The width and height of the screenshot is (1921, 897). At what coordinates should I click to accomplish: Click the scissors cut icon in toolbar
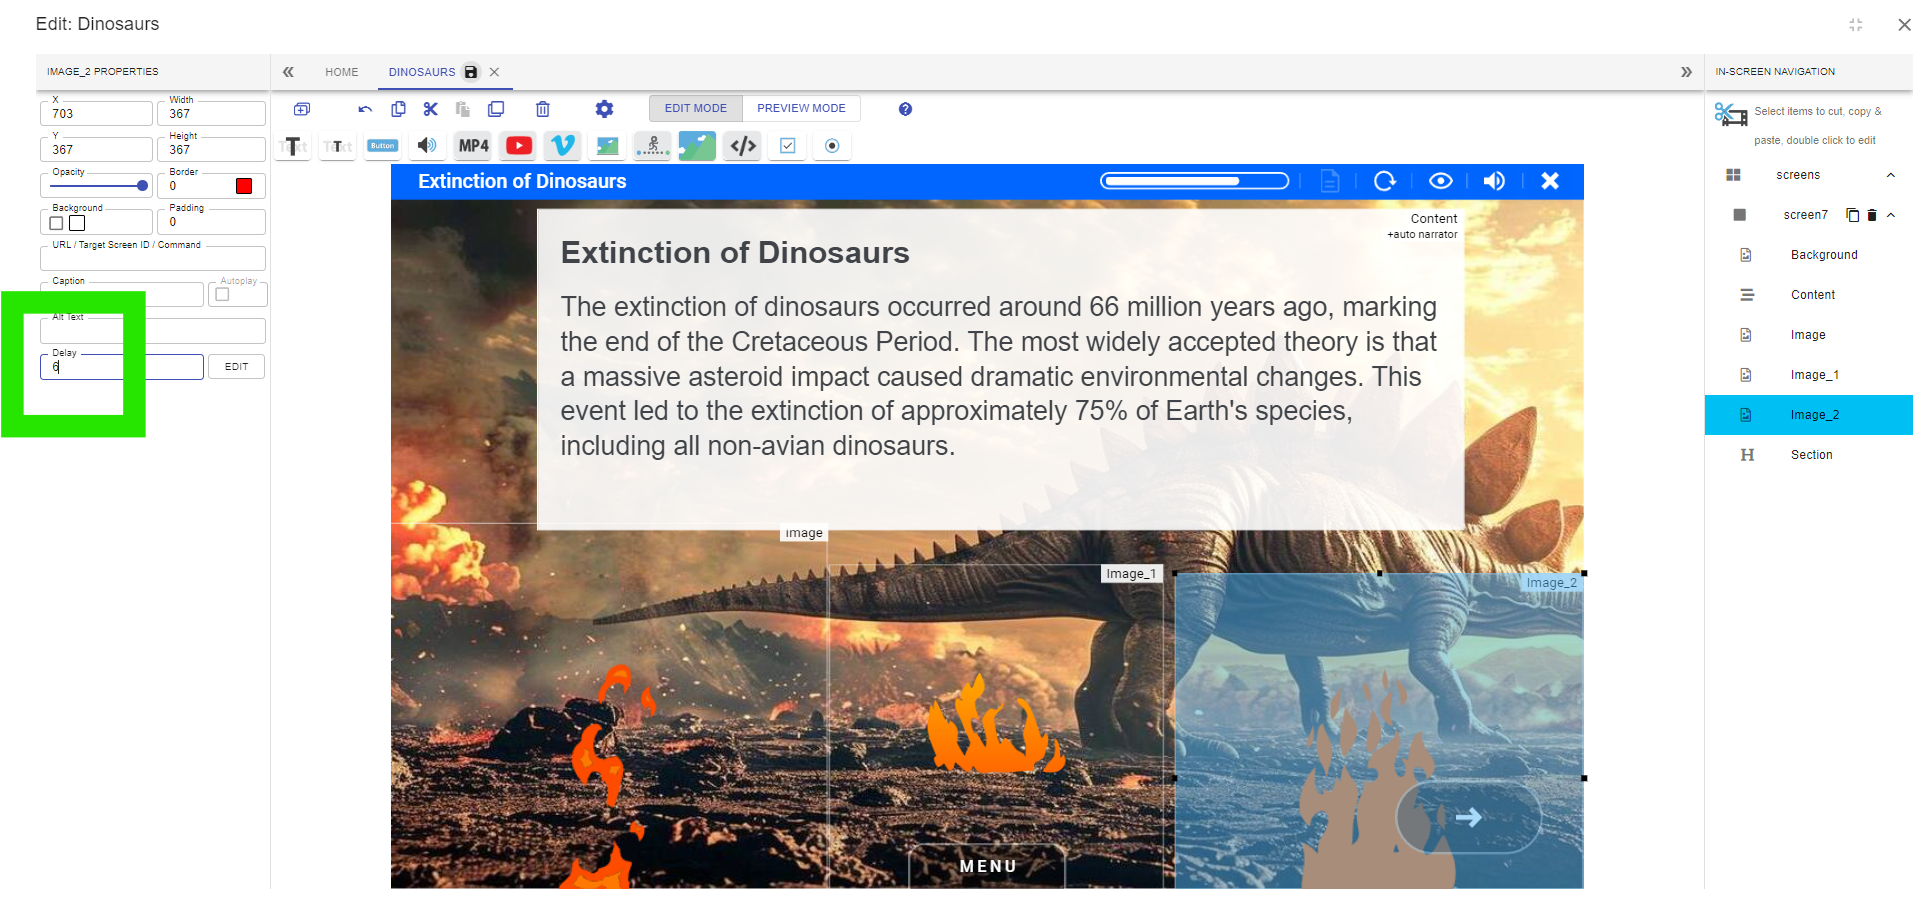coord(431,109)
